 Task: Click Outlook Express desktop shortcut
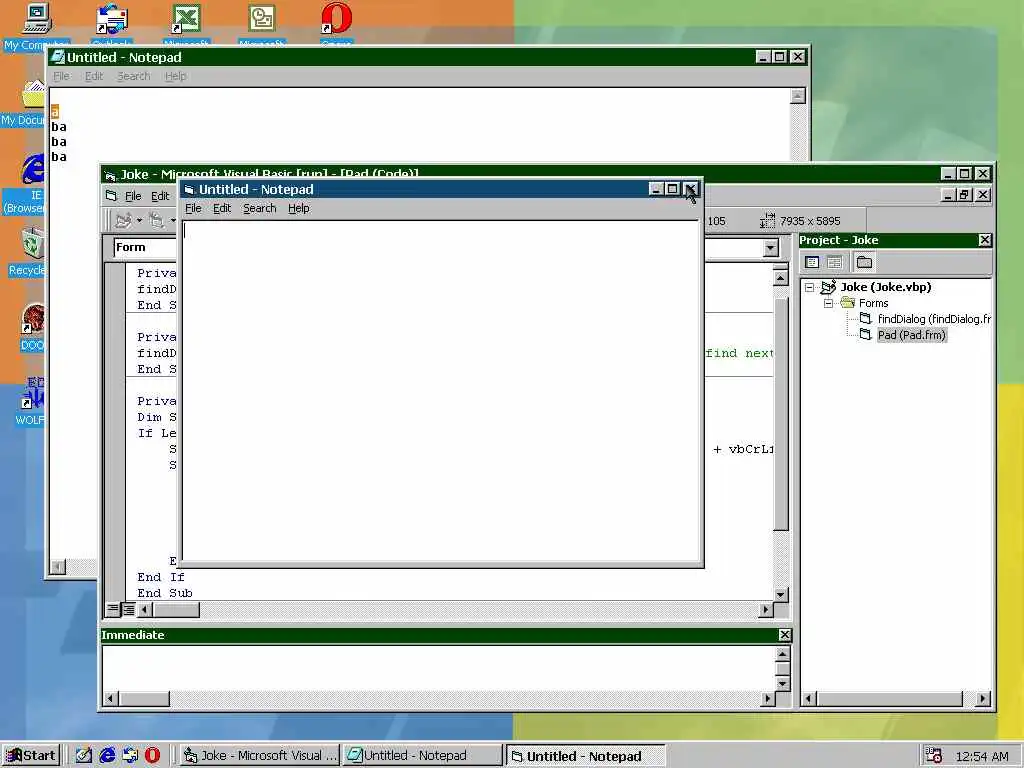tap(112, 18)
